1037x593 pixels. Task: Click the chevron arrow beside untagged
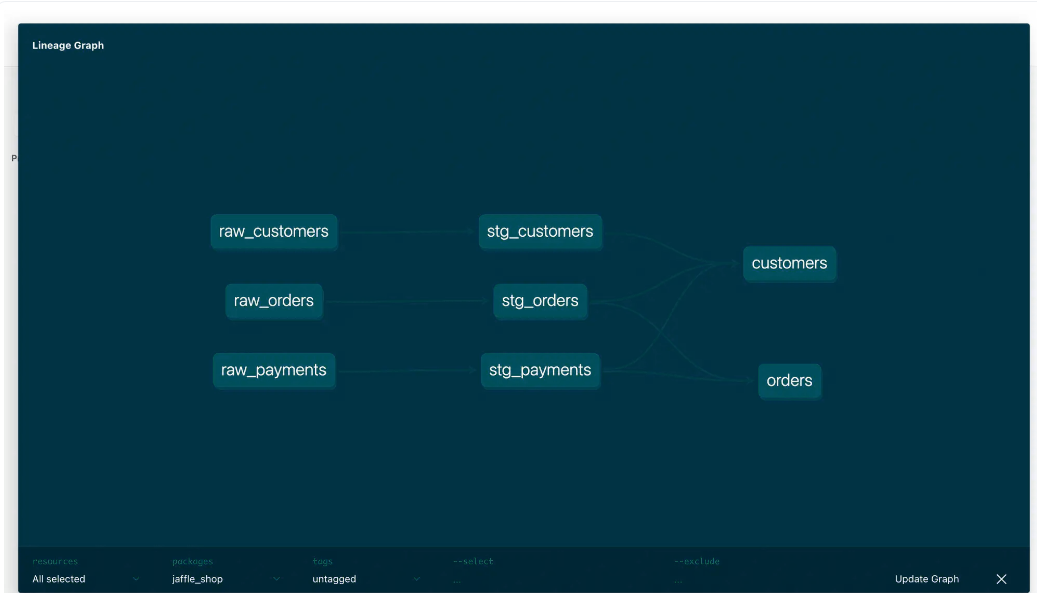click(417, 579)
